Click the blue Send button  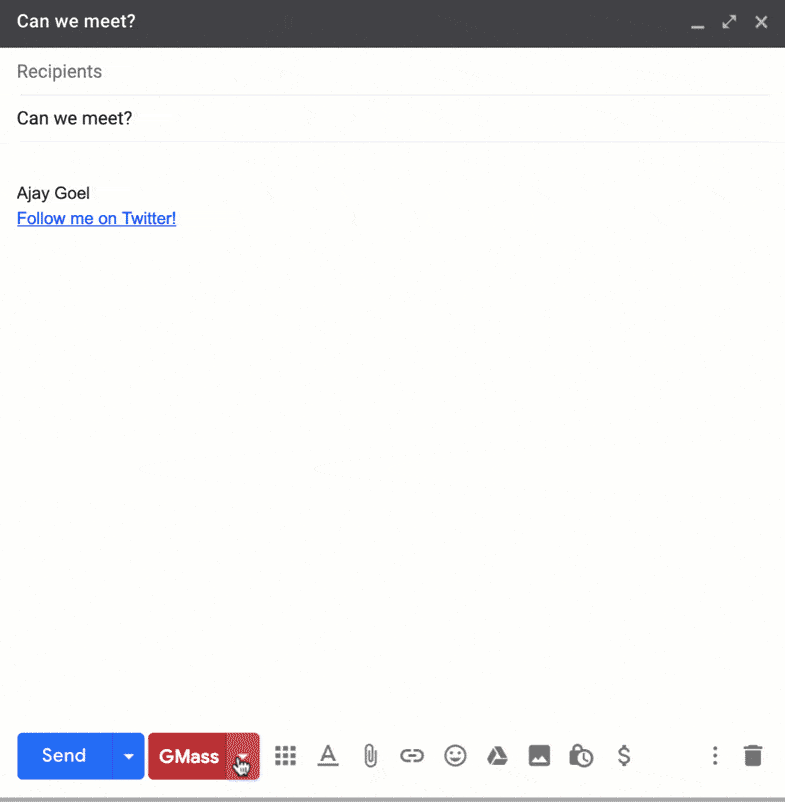pyautogui.click(x=64, y=756)
